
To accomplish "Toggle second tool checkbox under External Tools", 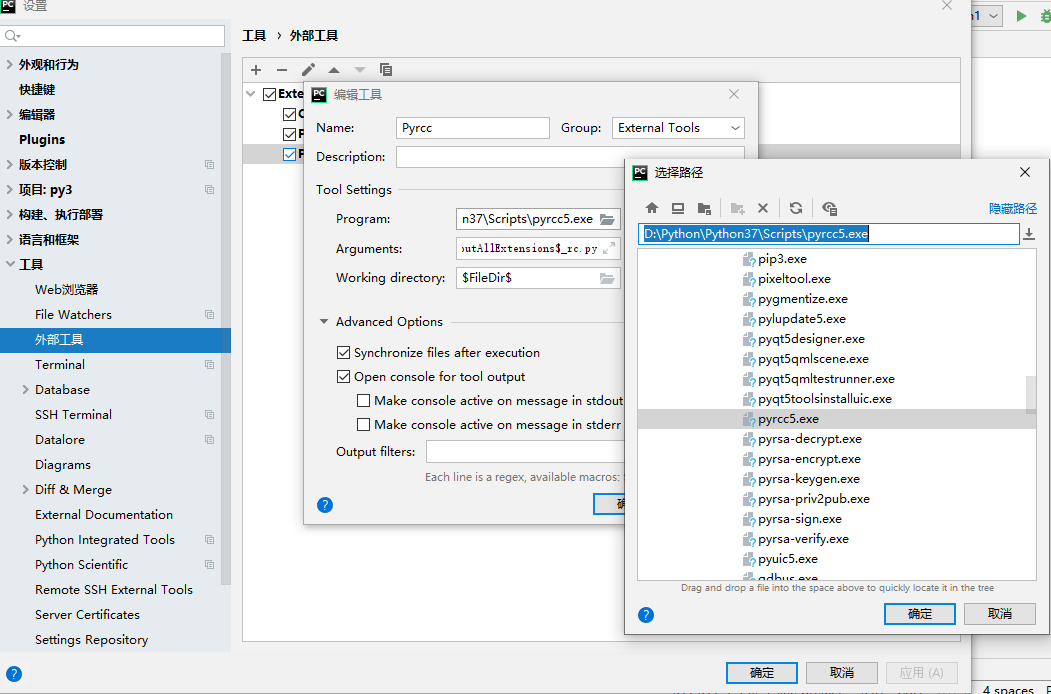I will coord(290,134).
